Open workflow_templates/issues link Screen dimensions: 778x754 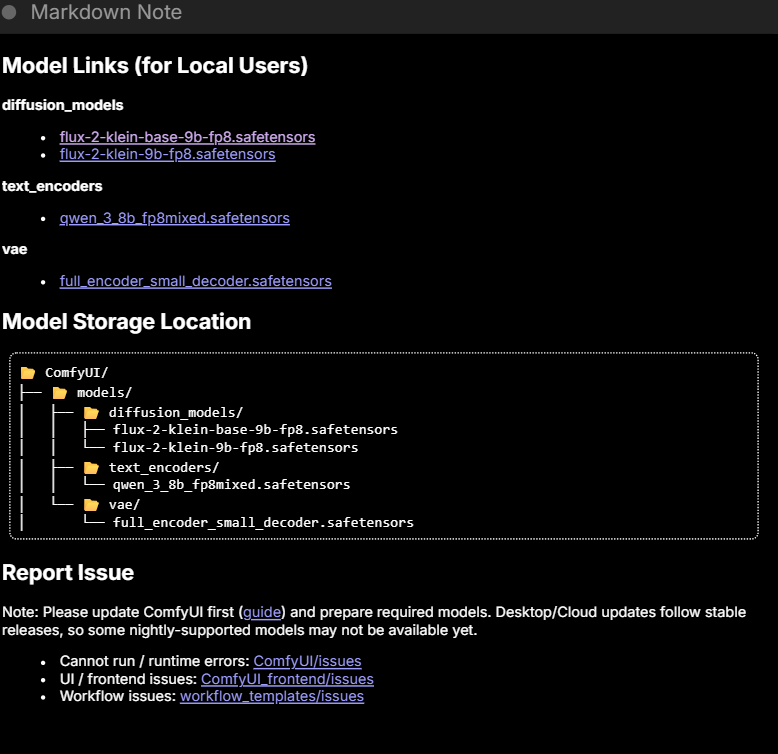[x=272, y=696]
